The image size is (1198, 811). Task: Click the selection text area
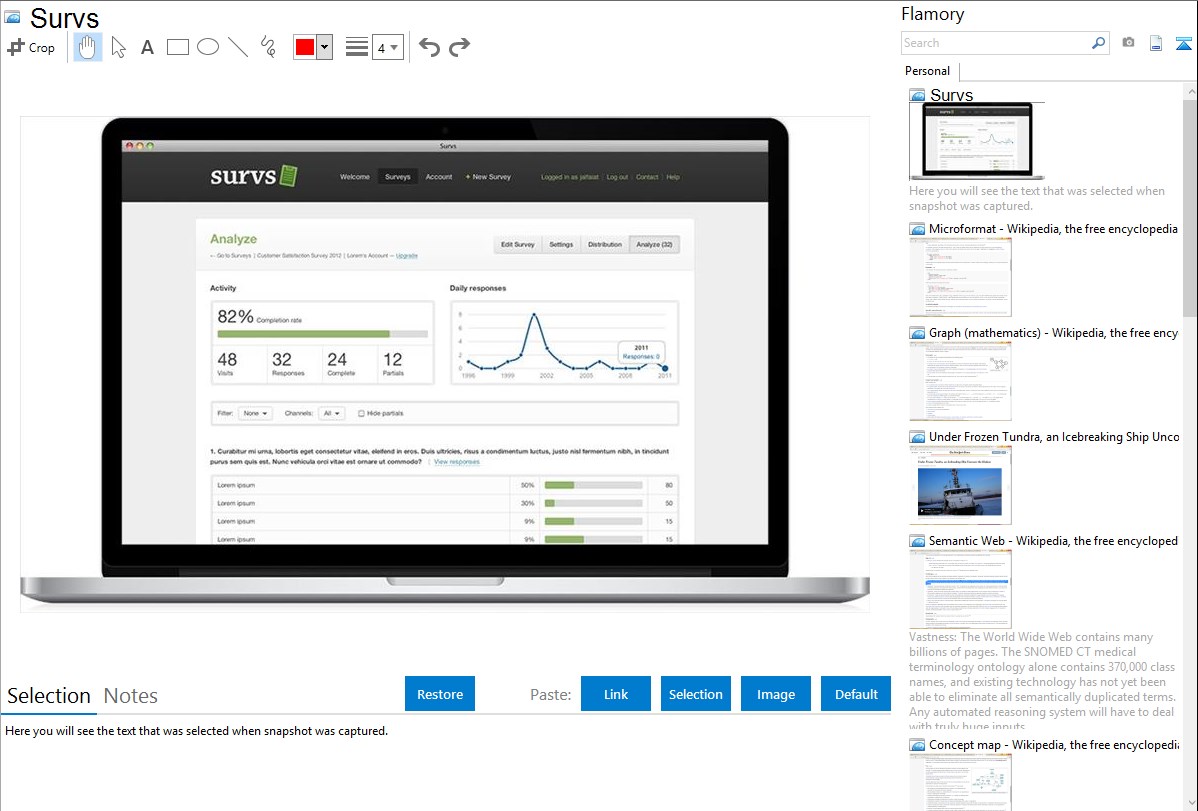pos(445,764)
